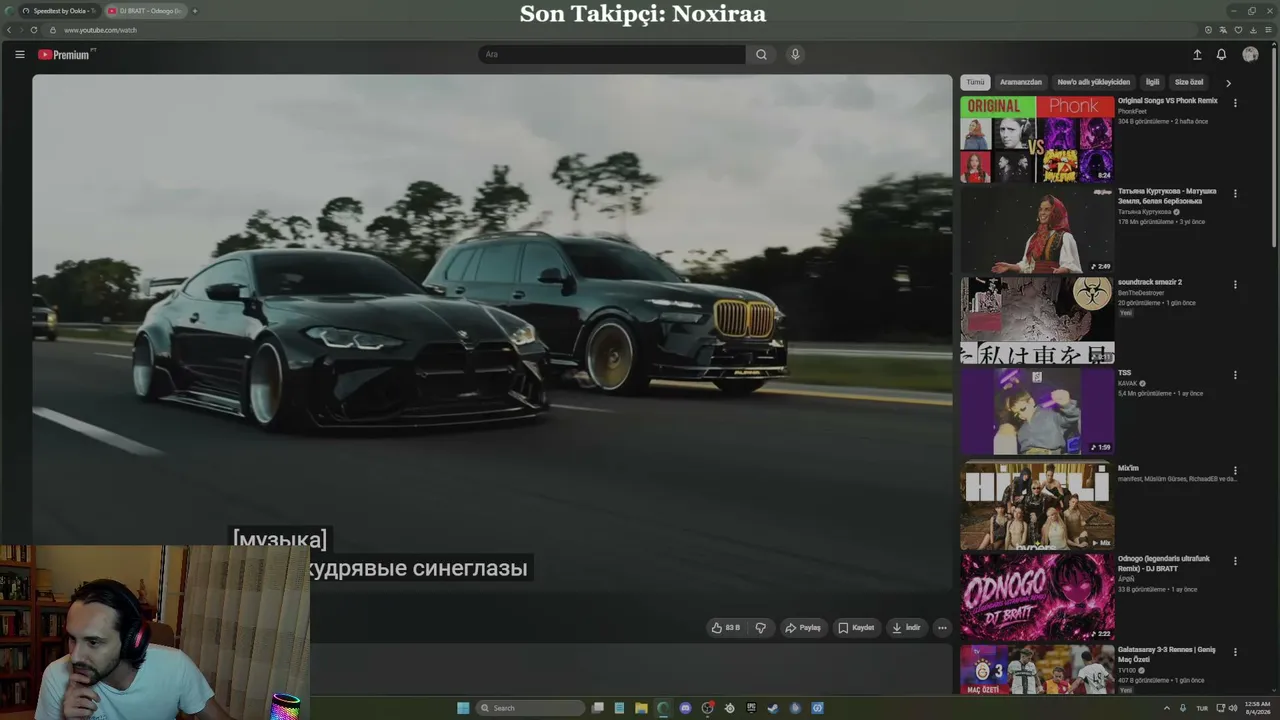Open File Explorer from the taskbar
This screenshot has height=720, width=1280.
coord(641,708)
